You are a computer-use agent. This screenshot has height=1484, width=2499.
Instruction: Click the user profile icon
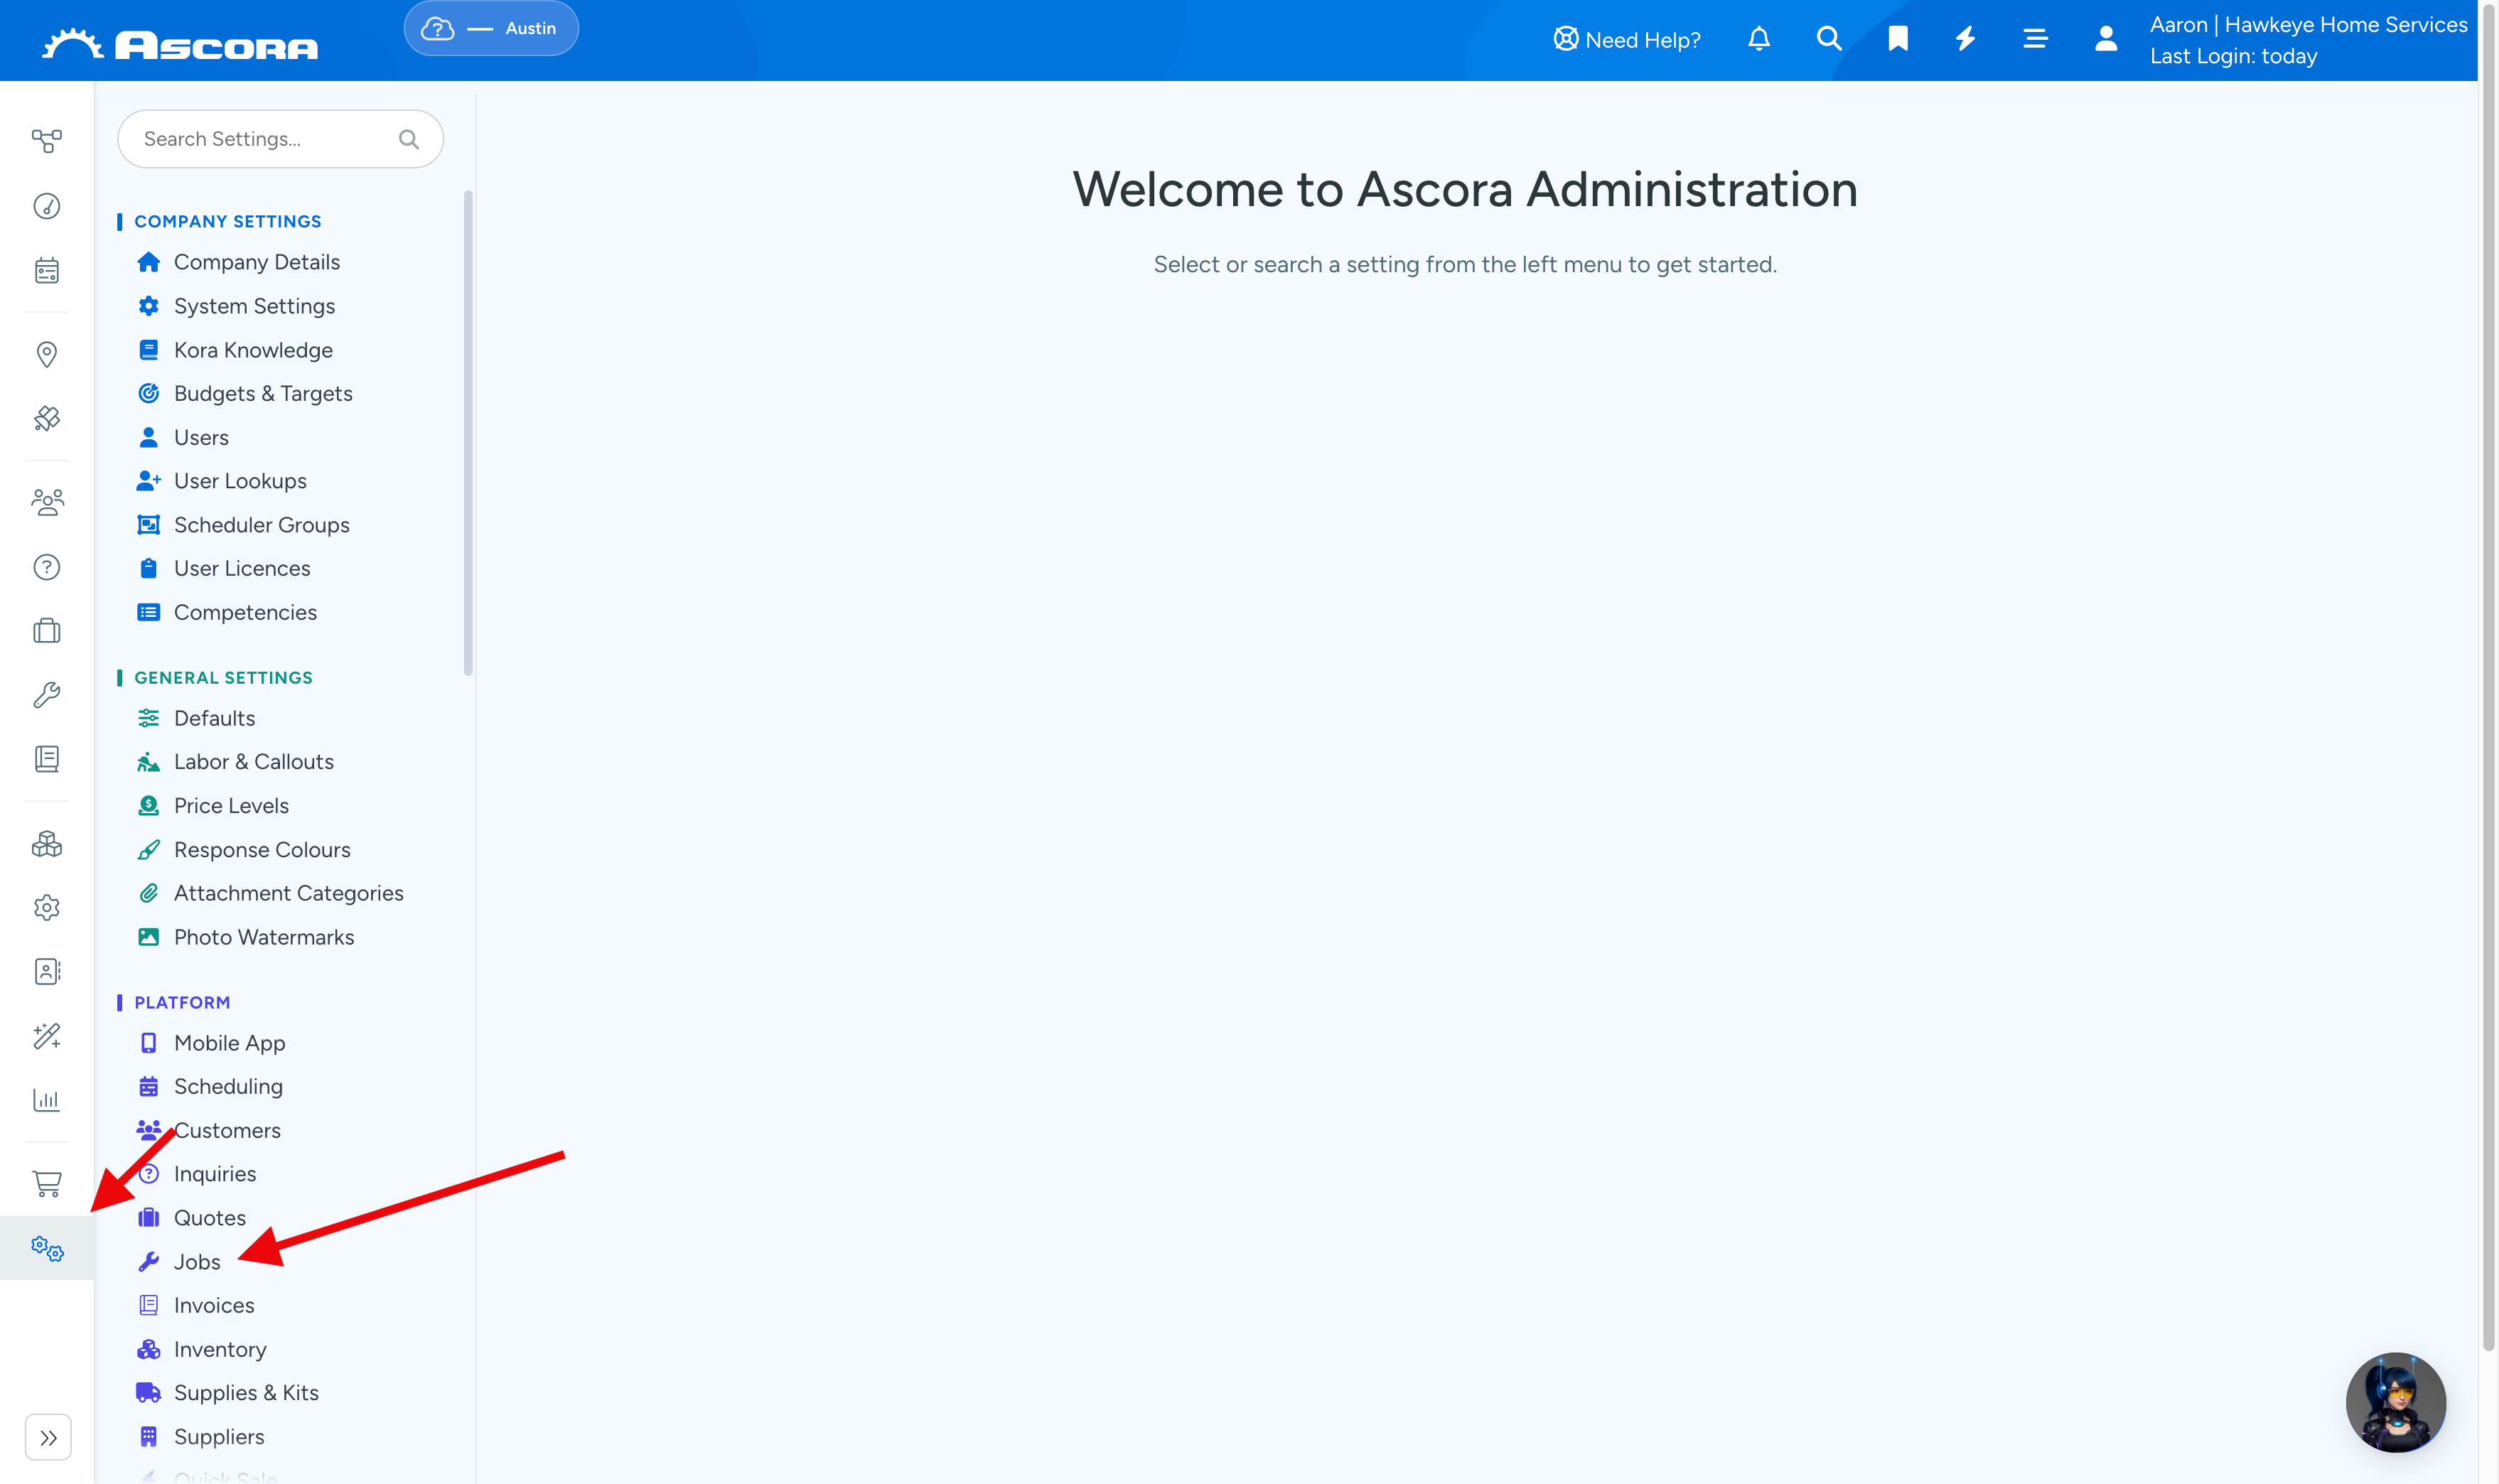(2106, 39)
